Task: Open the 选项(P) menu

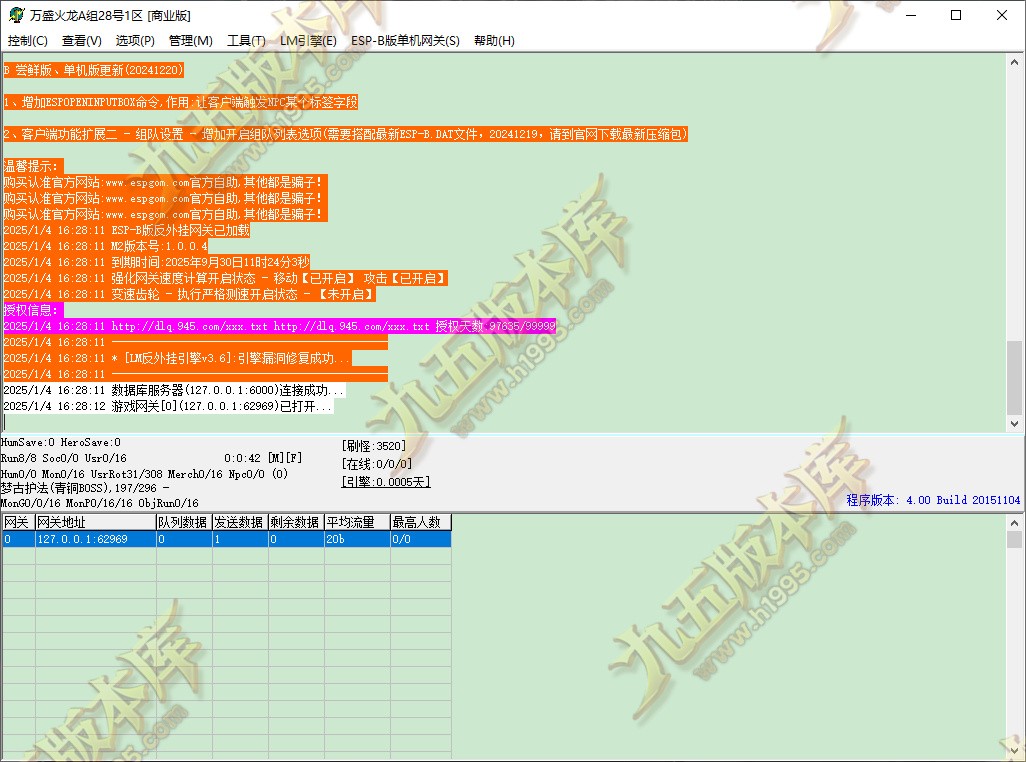Action: [x=135, y=41]
